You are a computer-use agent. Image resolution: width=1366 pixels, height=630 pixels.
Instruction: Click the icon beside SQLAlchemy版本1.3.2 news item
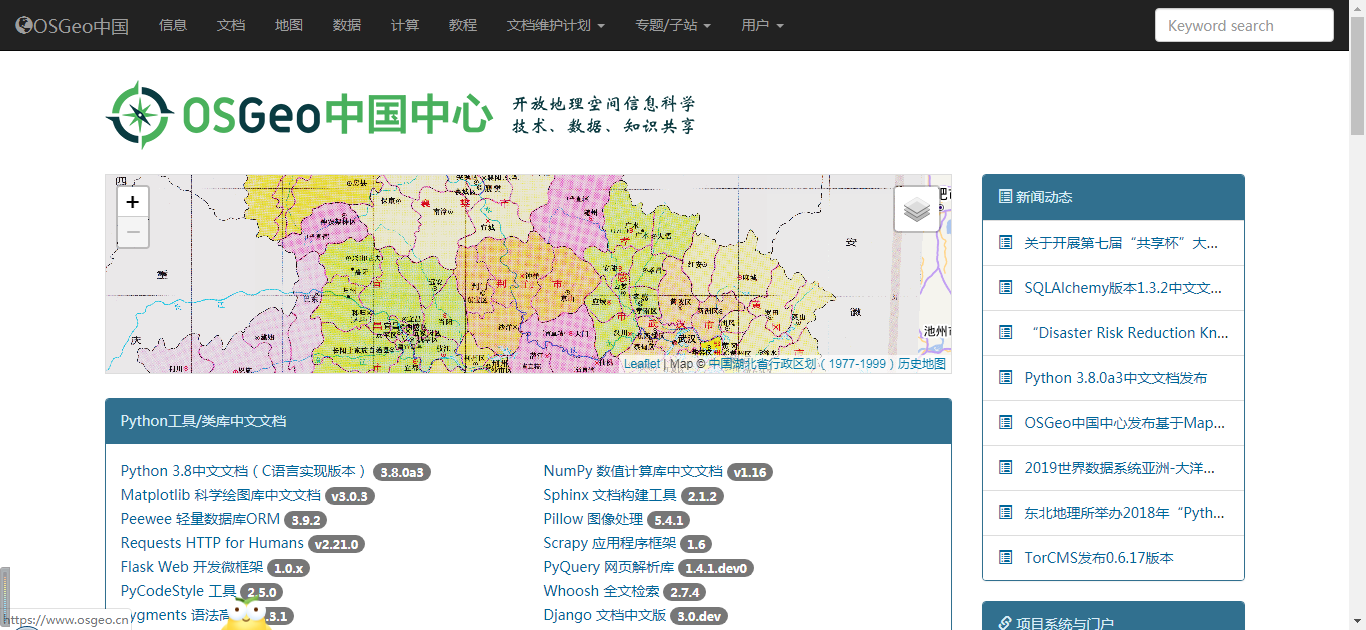pos(1005,288)
